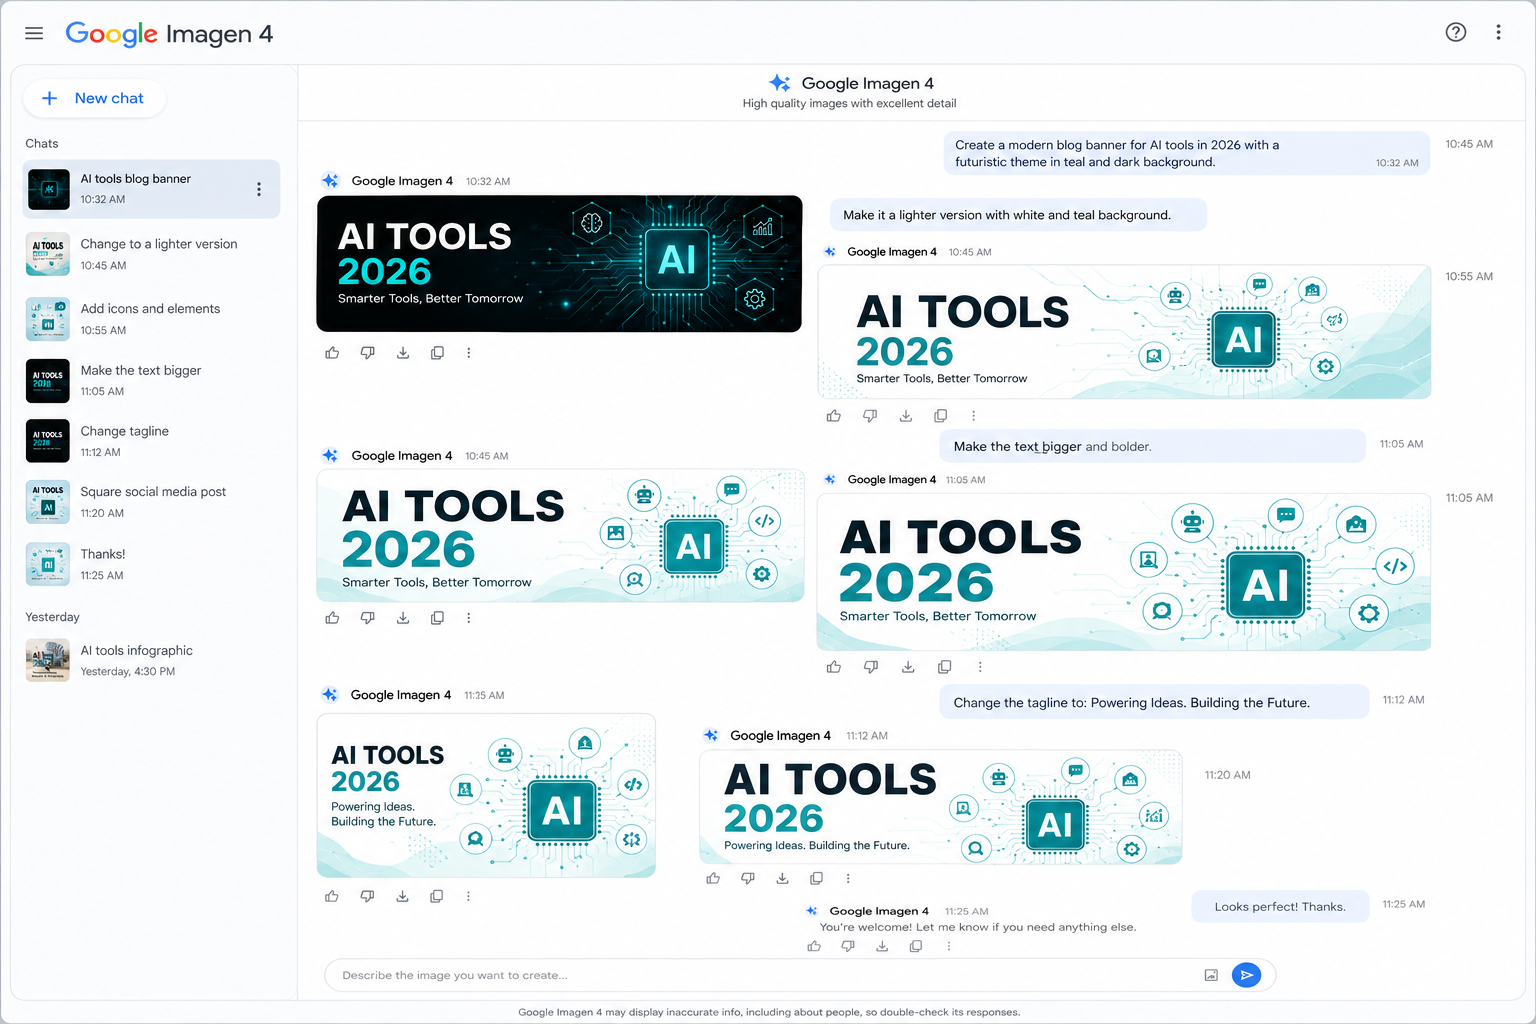Open the 11:12 AM new-tagline banner image
Image resolution: width=1536 pixels, height=1024 pixels.
[x=941, y=807]
